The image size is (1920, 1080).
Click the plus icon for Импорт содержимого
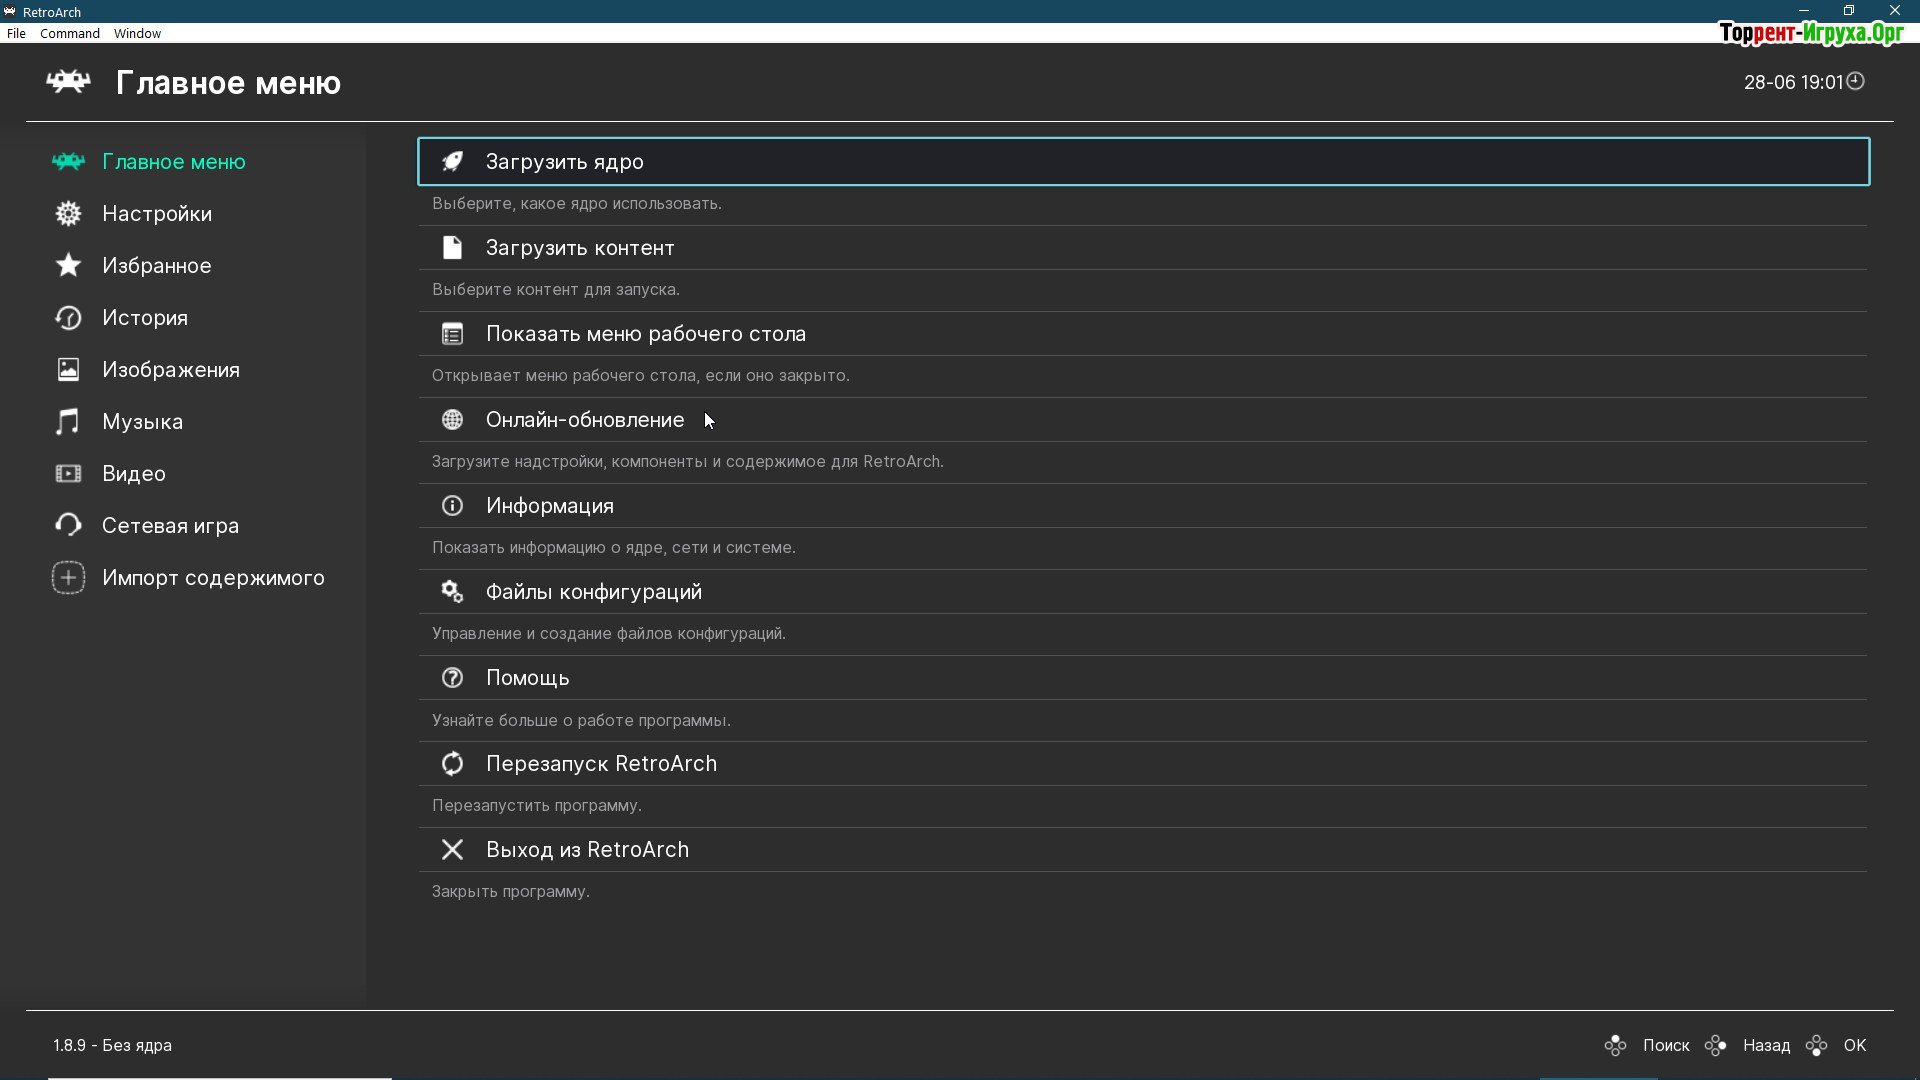68,578
